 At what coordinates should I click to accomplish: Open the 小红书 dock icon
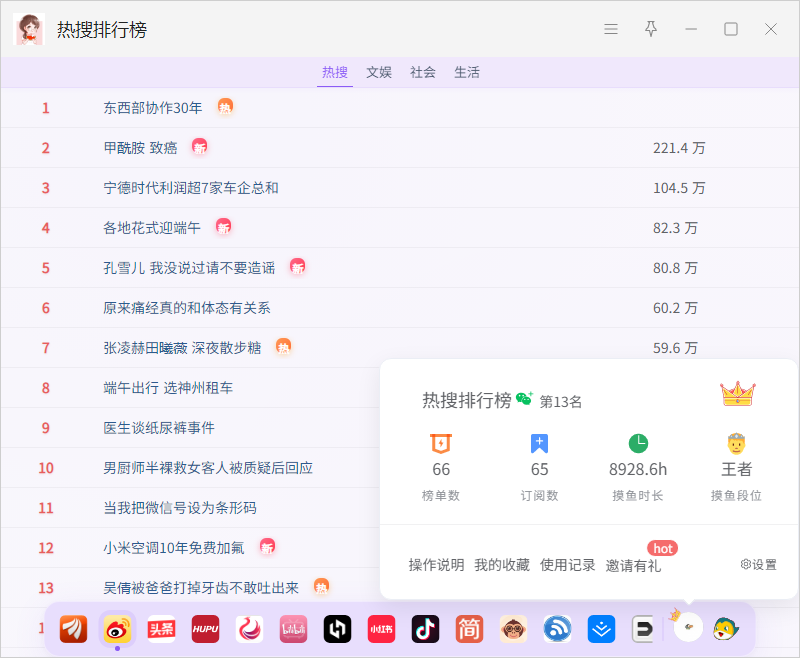pos(381,629)
